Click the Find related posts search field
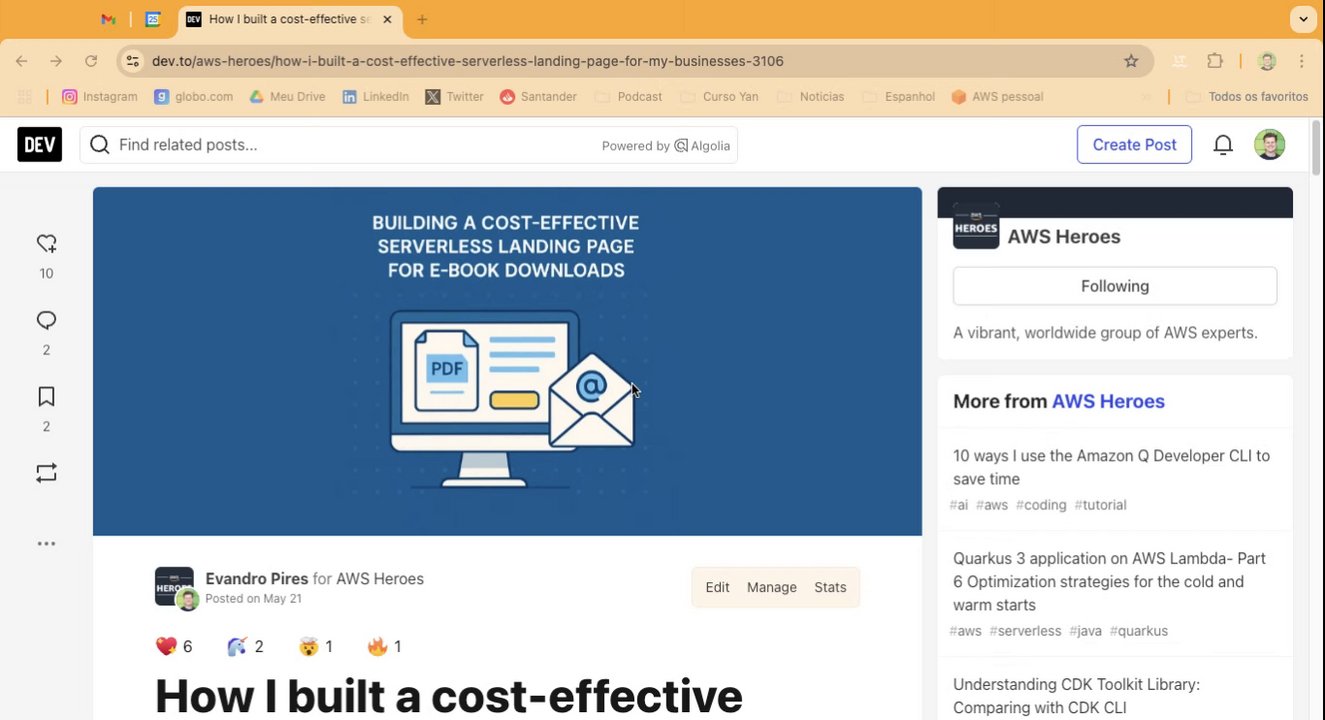 408,145
